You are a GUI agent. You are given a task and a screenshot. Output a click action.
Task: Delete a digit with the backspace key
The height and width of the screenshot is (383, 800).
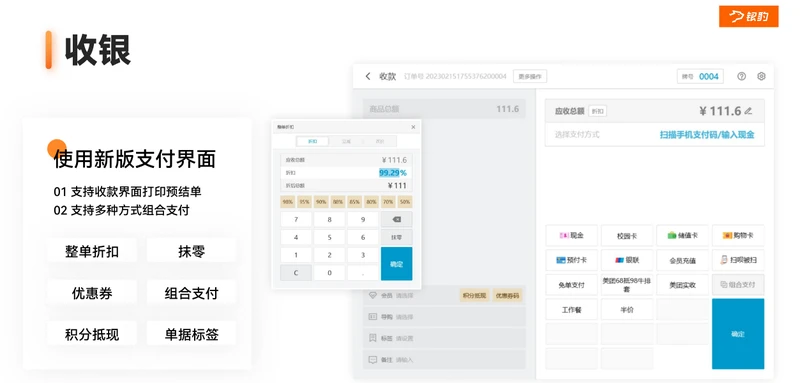pyautogui.click(x=396, y=219)
